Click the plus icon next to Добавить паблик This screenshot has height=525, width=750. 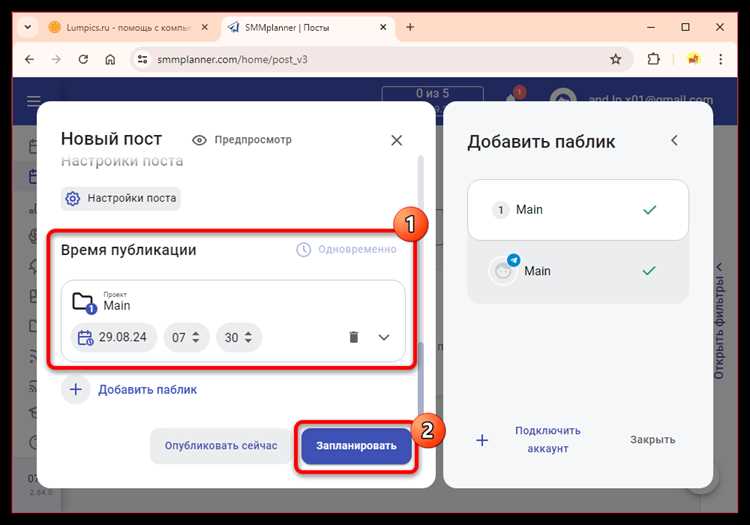(76, 389)
